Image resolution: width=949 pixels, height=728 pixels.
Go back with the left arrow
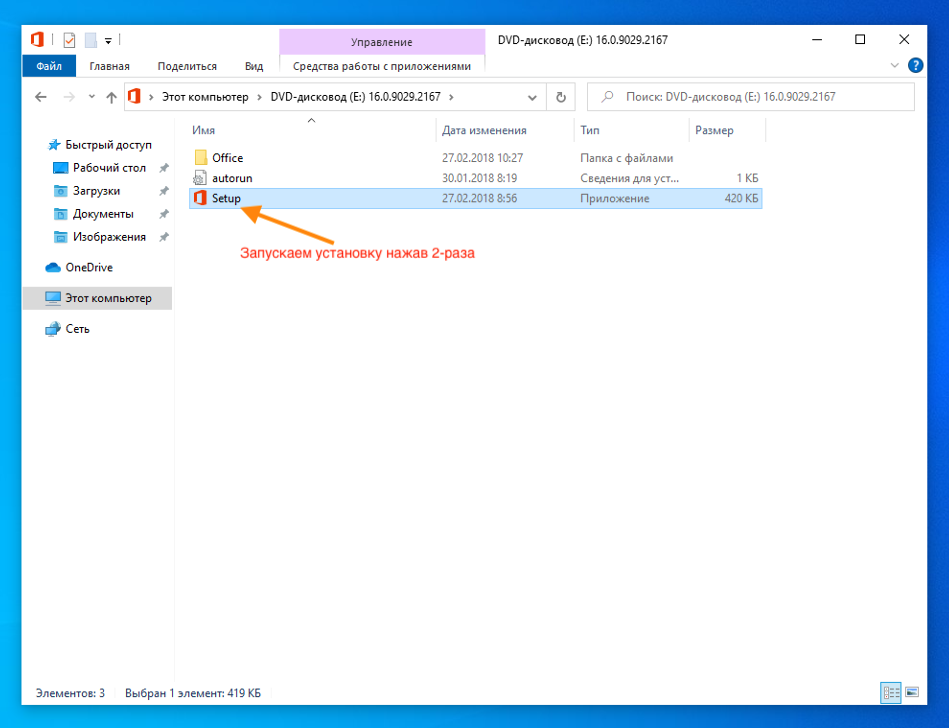click(x=41, y=97)
